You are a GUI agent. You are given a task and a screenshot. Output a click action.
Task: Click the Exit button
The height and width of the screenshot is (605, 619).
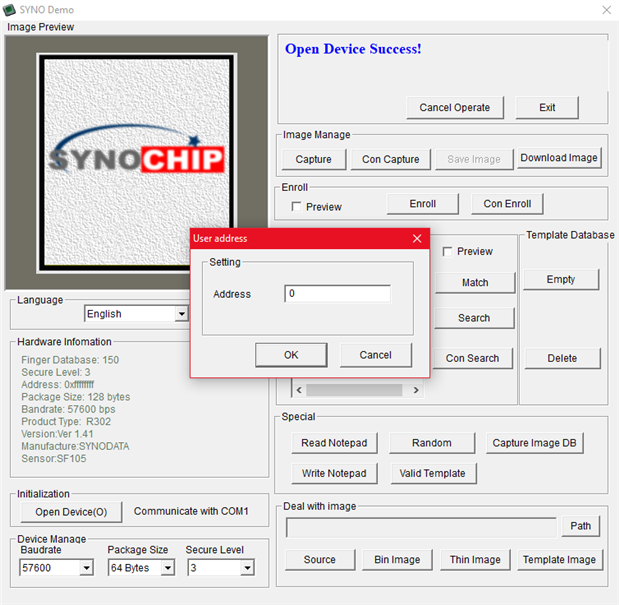[547, 107]
